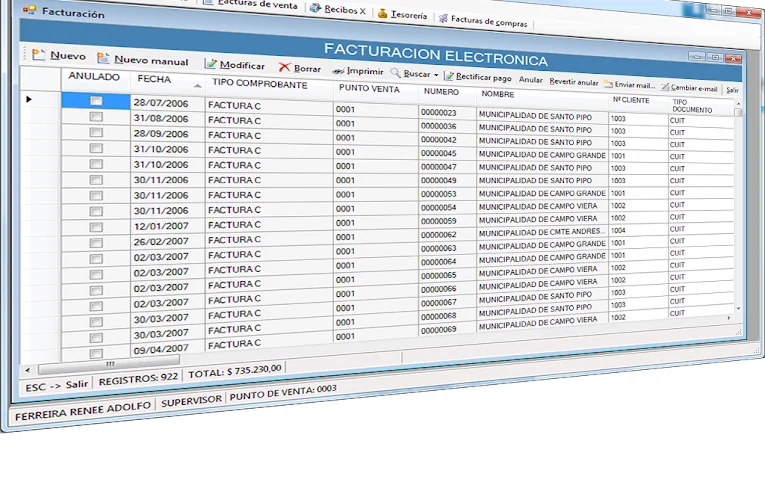Select date cell 12/01/2007
This screenshot has width=765, height=500.
tap(167, 226)
